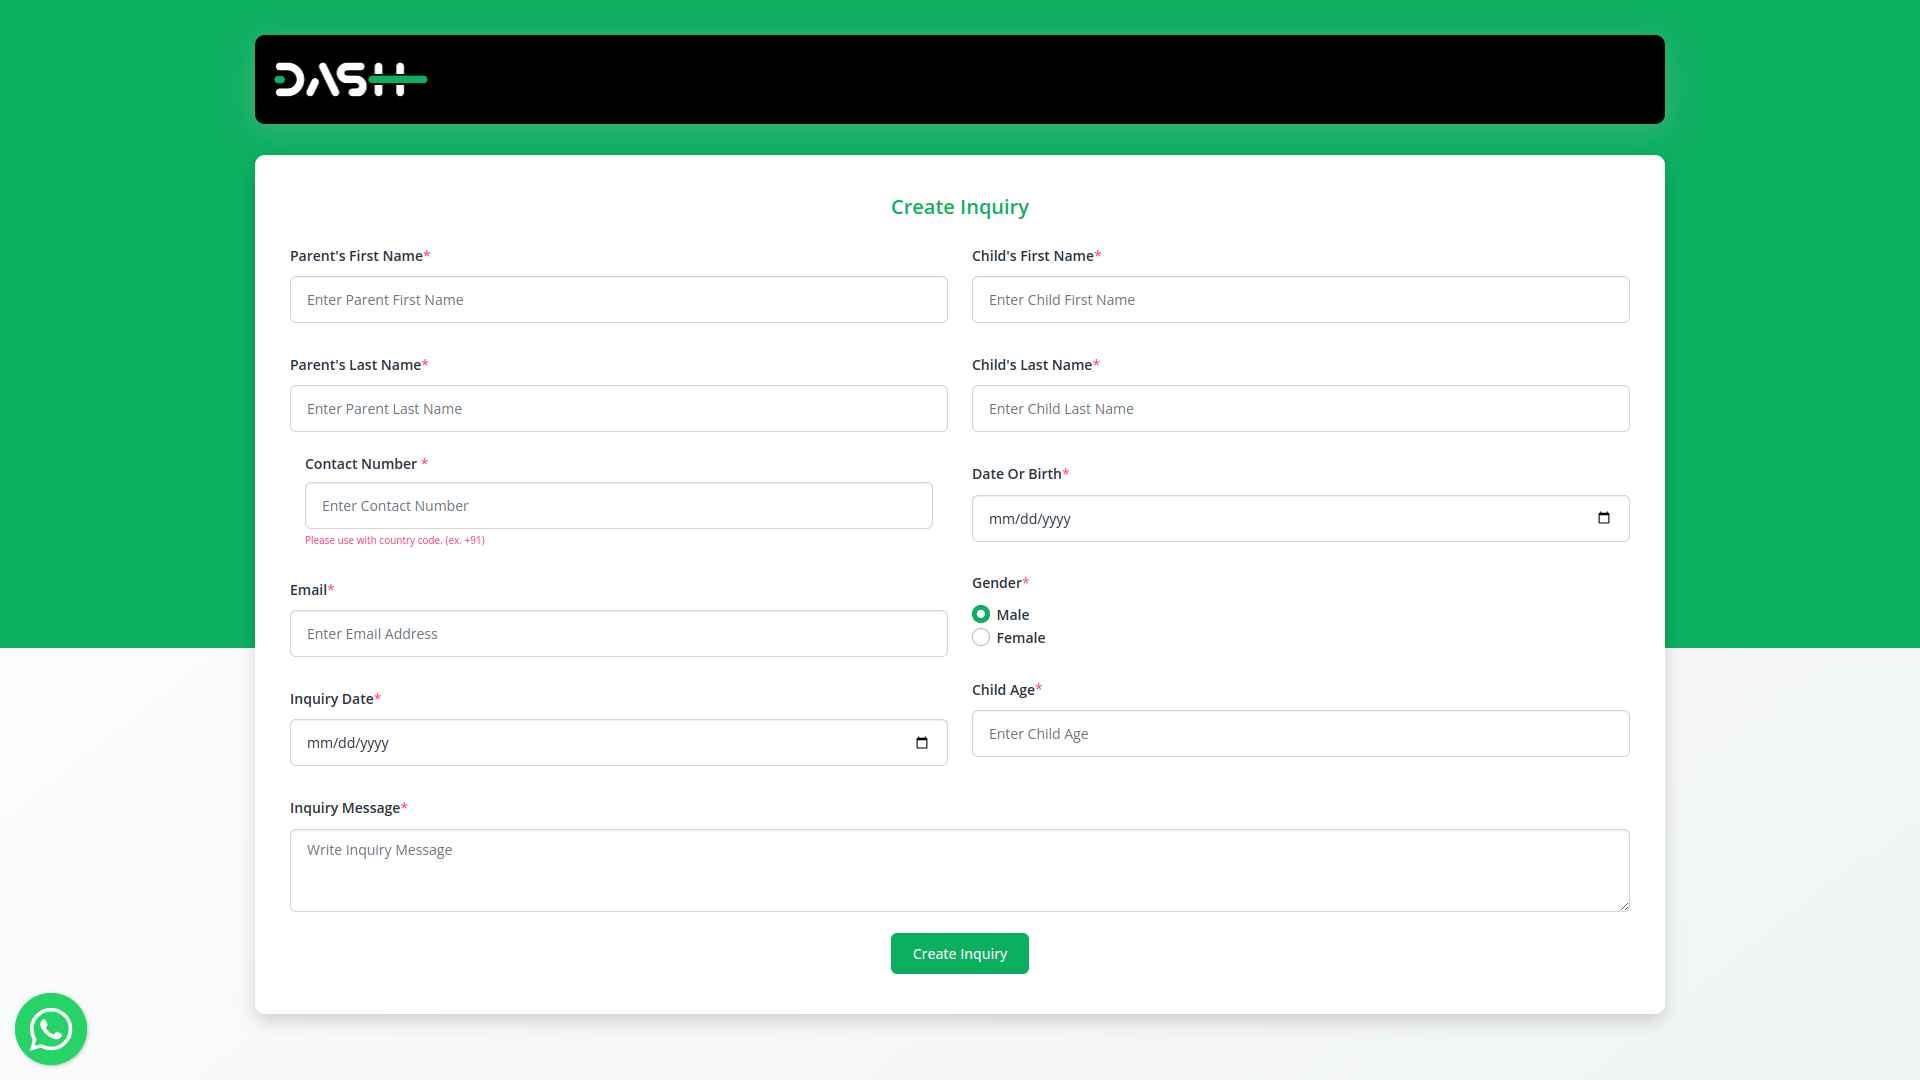Select the Male gender radio button
The width and height of the screenshot is (1920, 1080).
click(x=981, y=614)
